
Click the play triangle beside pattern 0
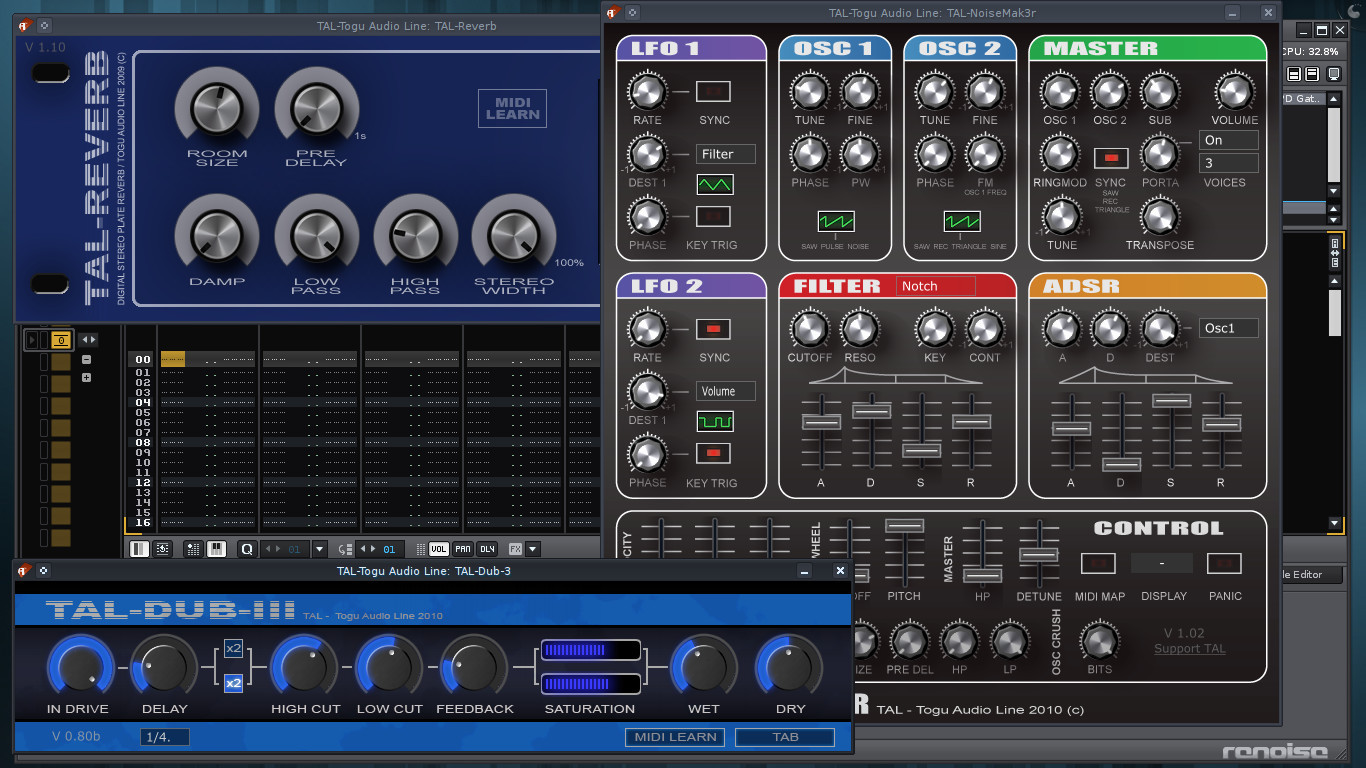[33, 340]
